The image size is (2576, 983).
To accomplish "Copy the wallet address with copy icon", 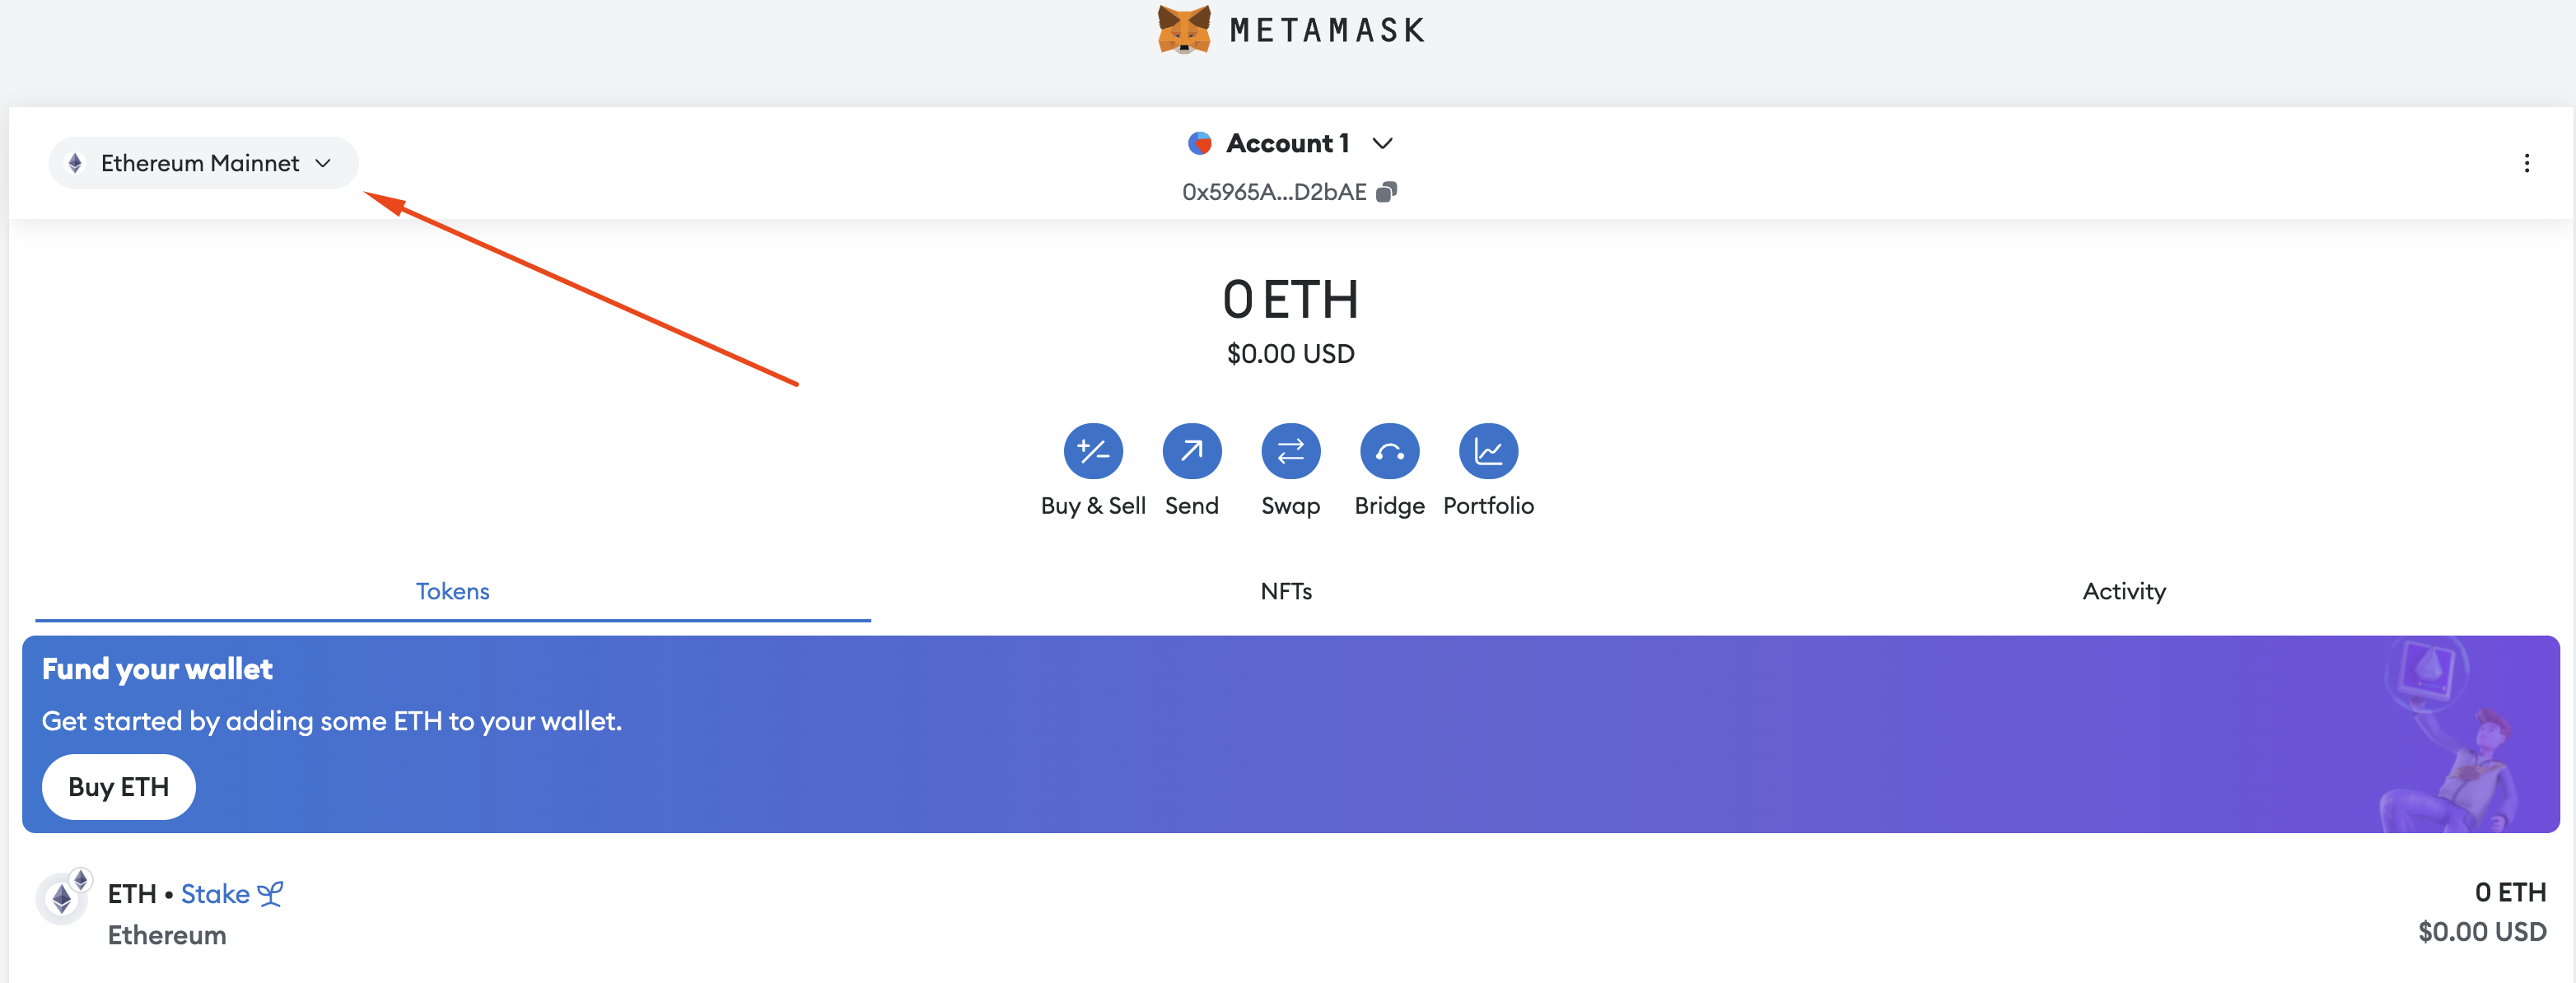I will [1386, 192].
